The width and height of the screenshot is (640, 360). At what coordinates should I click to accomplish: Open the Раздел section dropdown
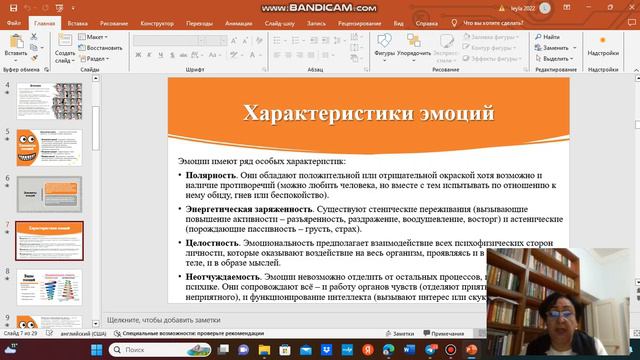[x=94, y=58]
